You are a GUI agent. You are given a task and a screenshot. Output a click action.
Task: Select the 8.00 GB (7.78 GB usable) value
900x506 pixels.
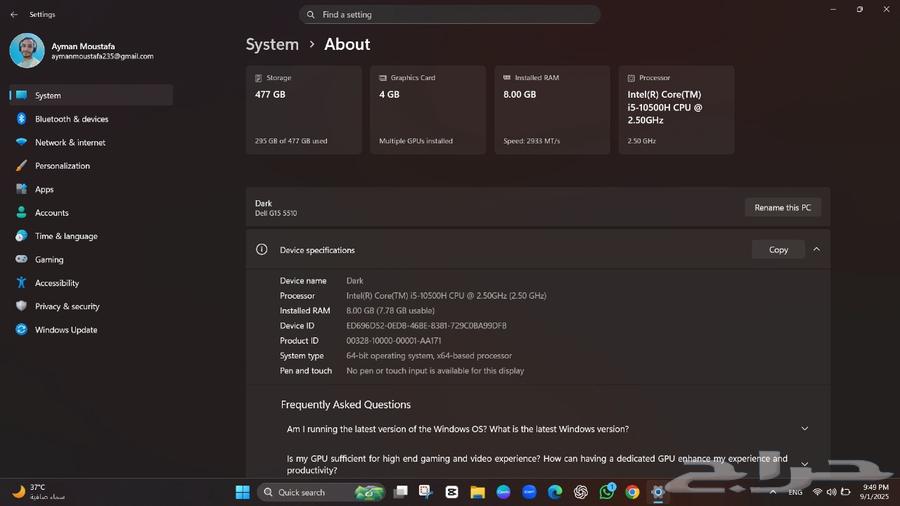pos(390,310)
